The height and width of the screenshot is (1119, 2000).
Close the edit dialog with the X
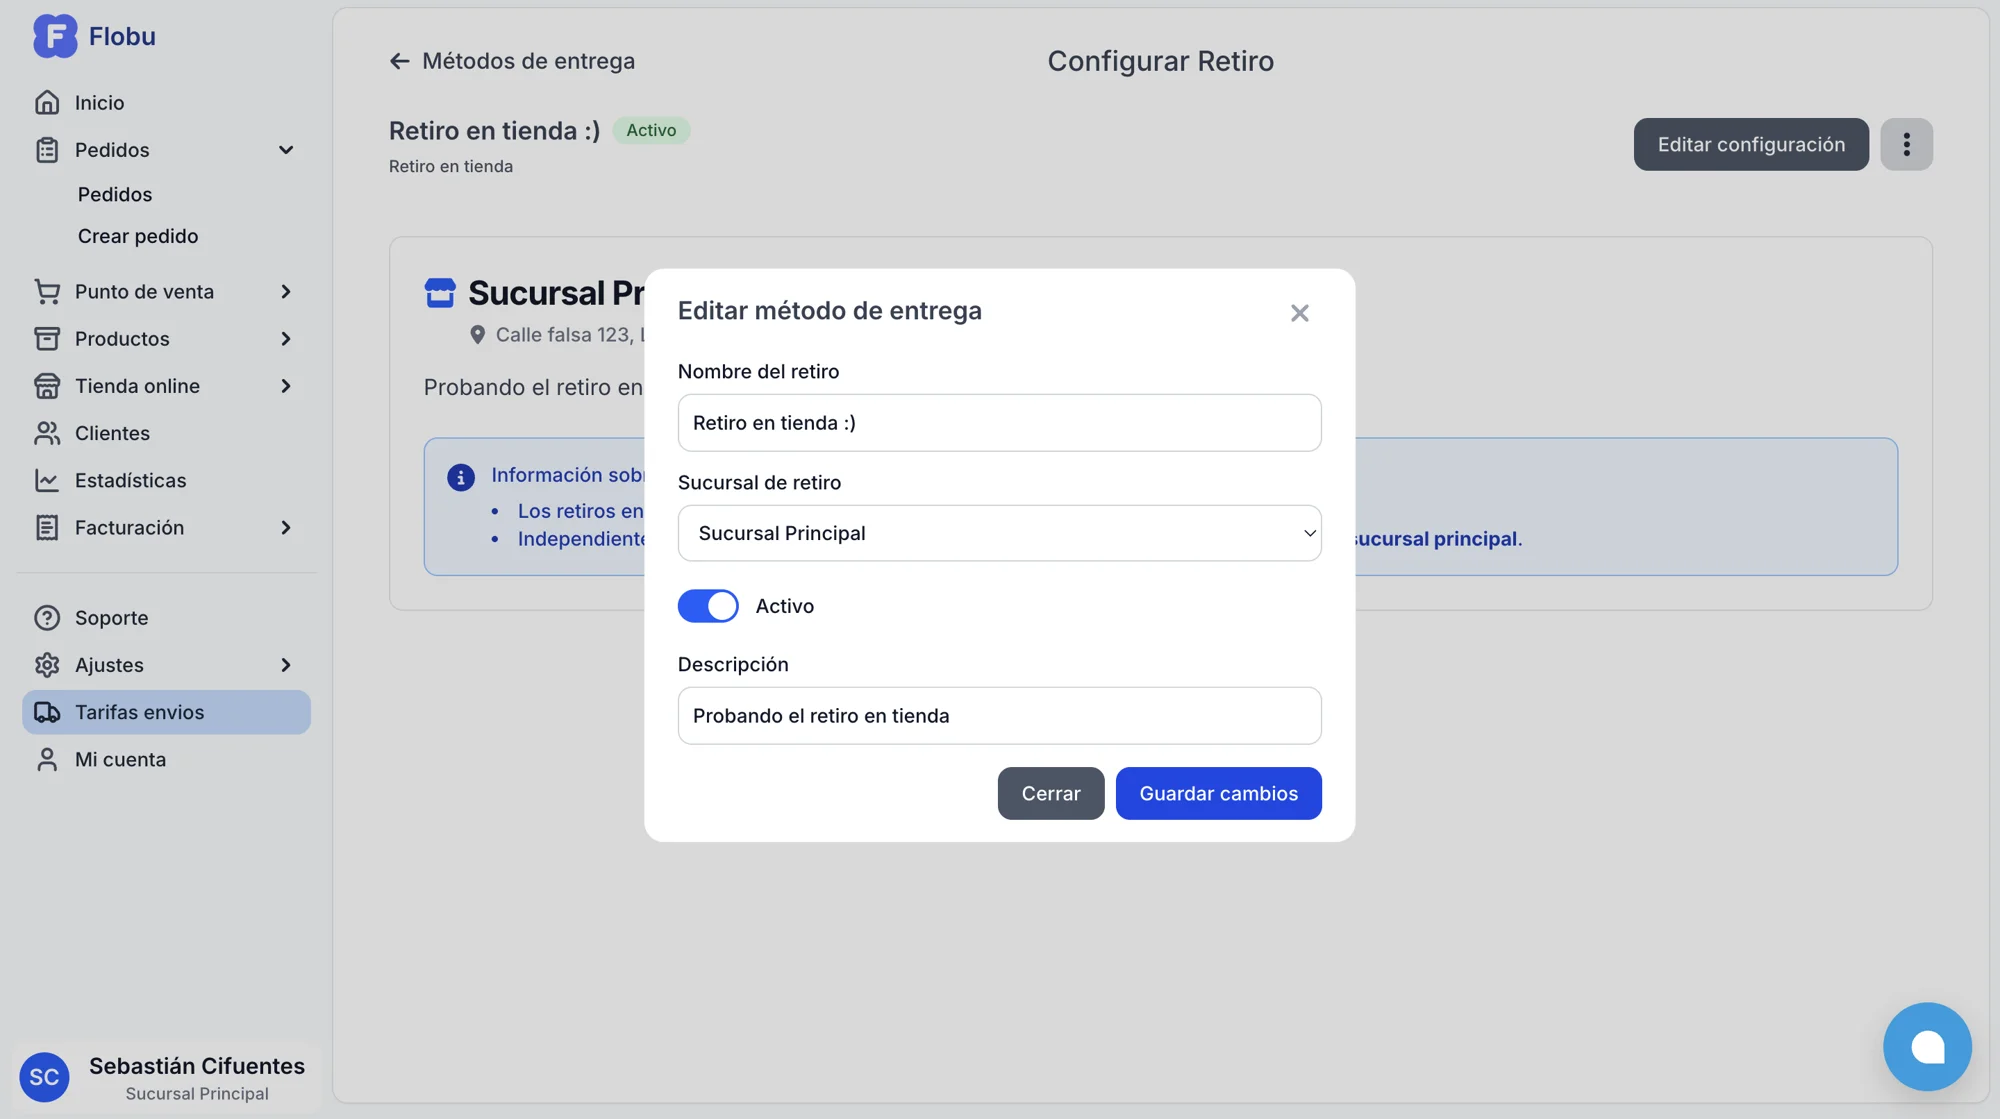coord(1299,313)
